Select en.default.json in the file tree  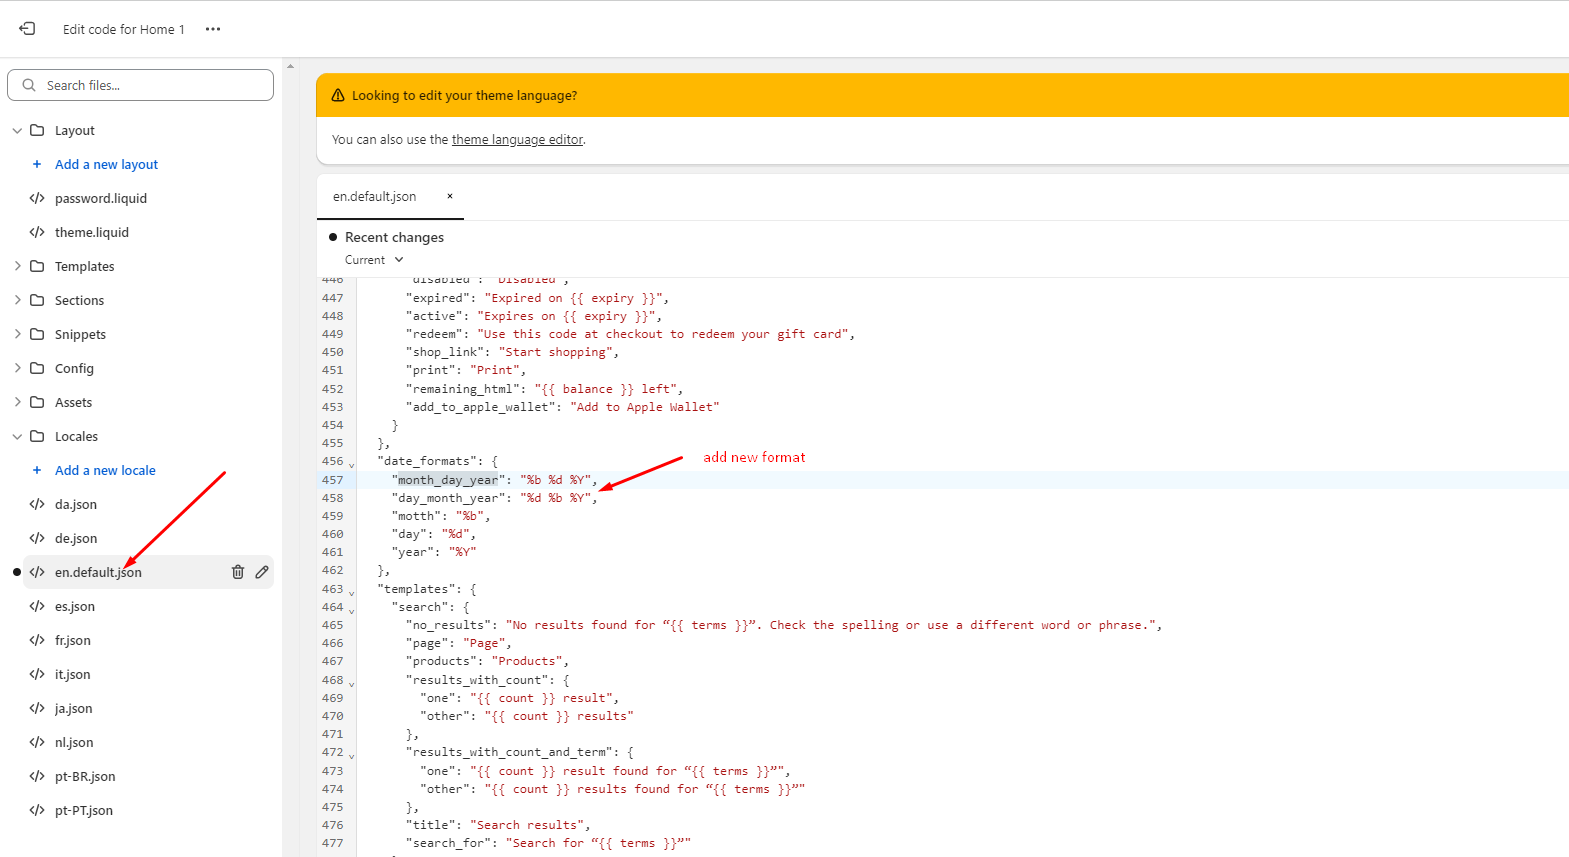coord(98,572)
